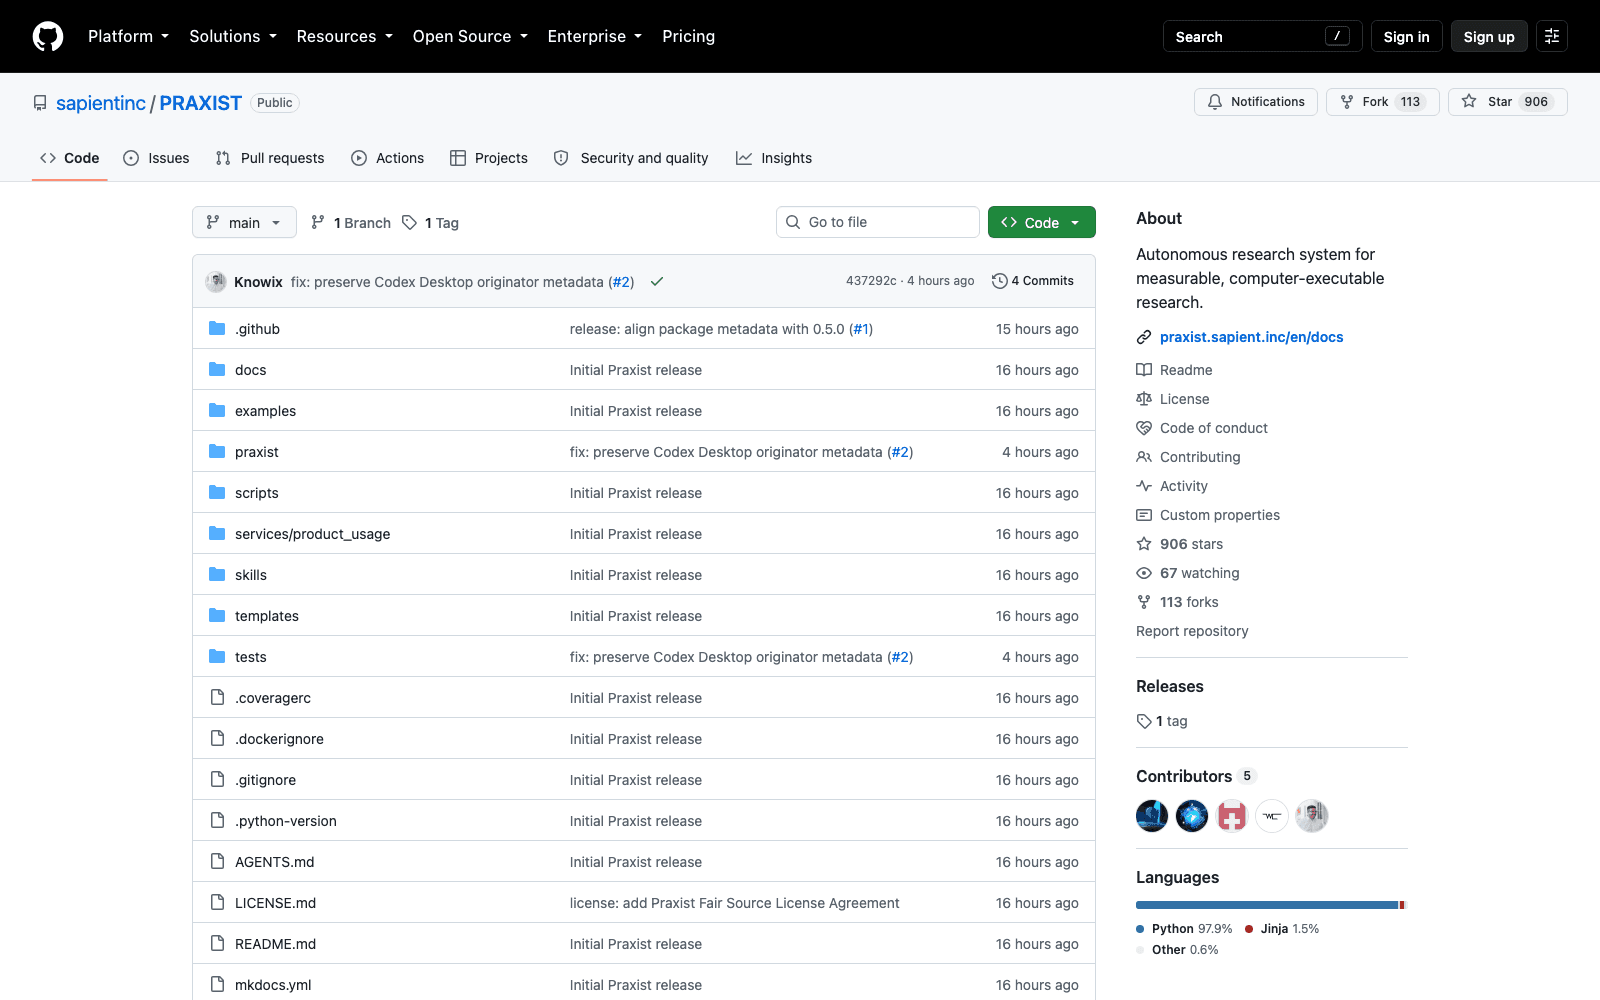This screenshot has width=1600, height=1000.
Task: Click the docs folder icon
Action: pos(217,369)
